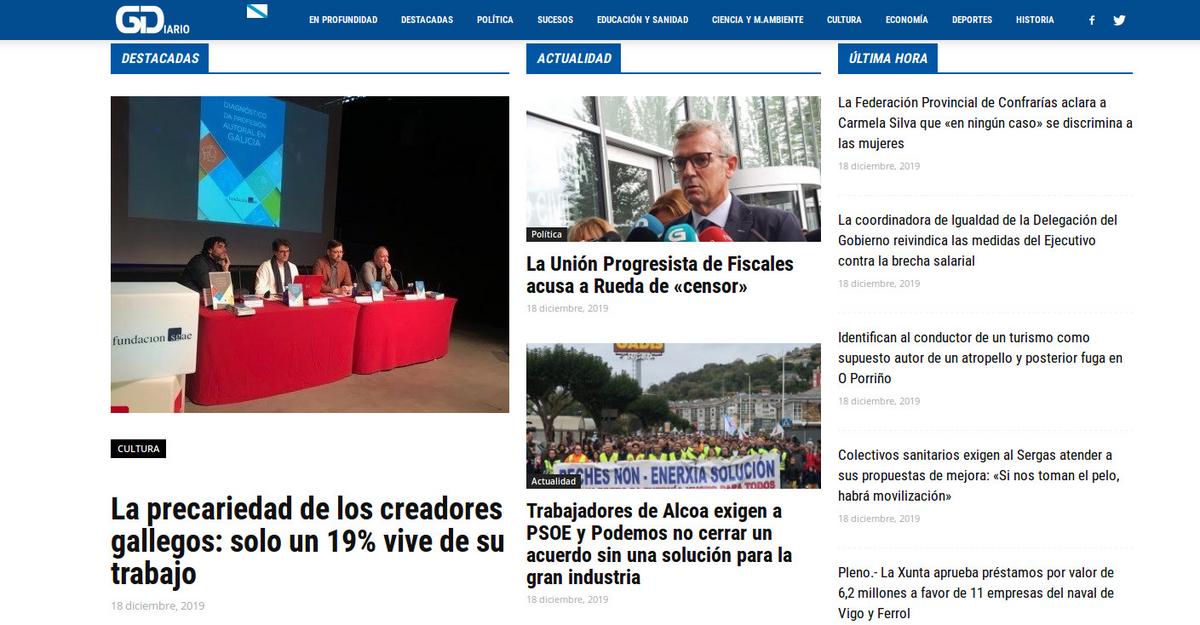1200x625 pixels.
Task: Open Unión Progresista de Fiscales headline
Action: coord(660,275)
